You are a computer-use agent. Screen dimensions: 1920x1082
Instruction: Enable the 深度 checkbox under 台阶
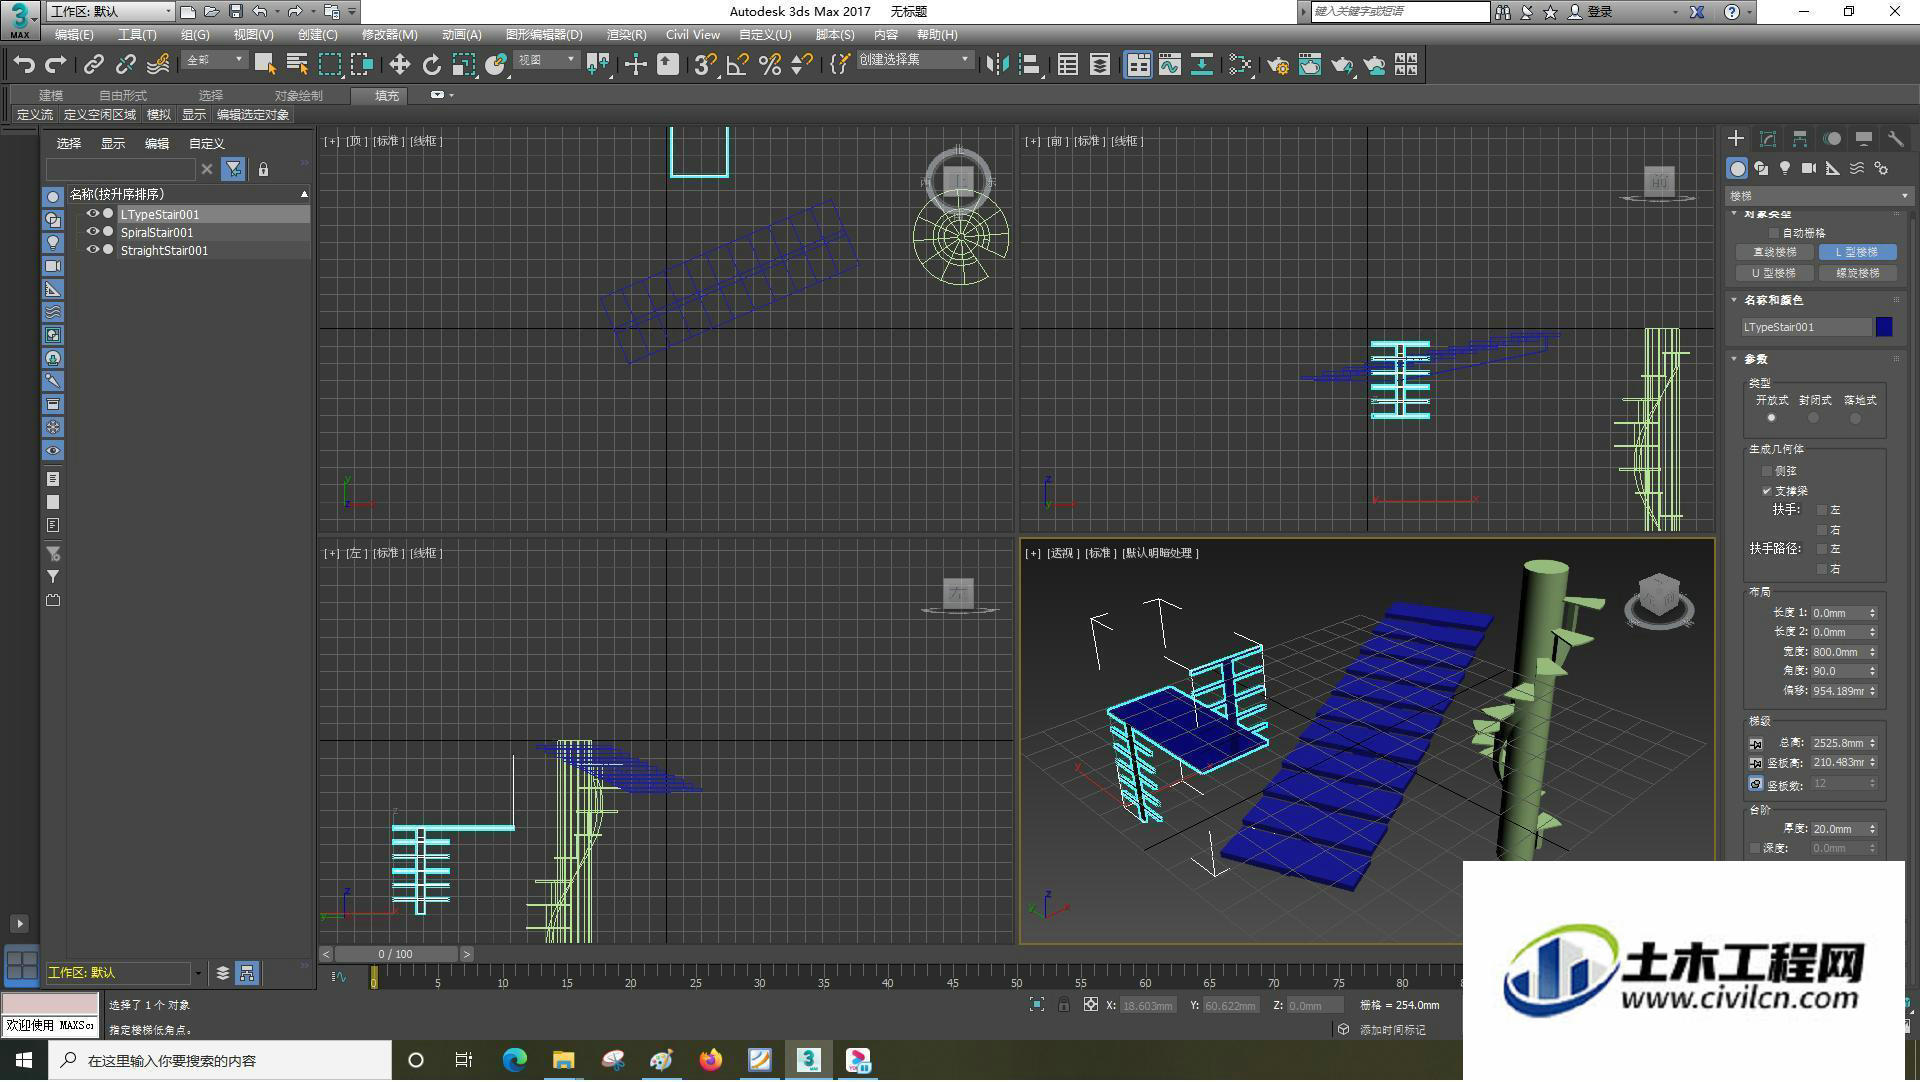tap(1756, 848)
